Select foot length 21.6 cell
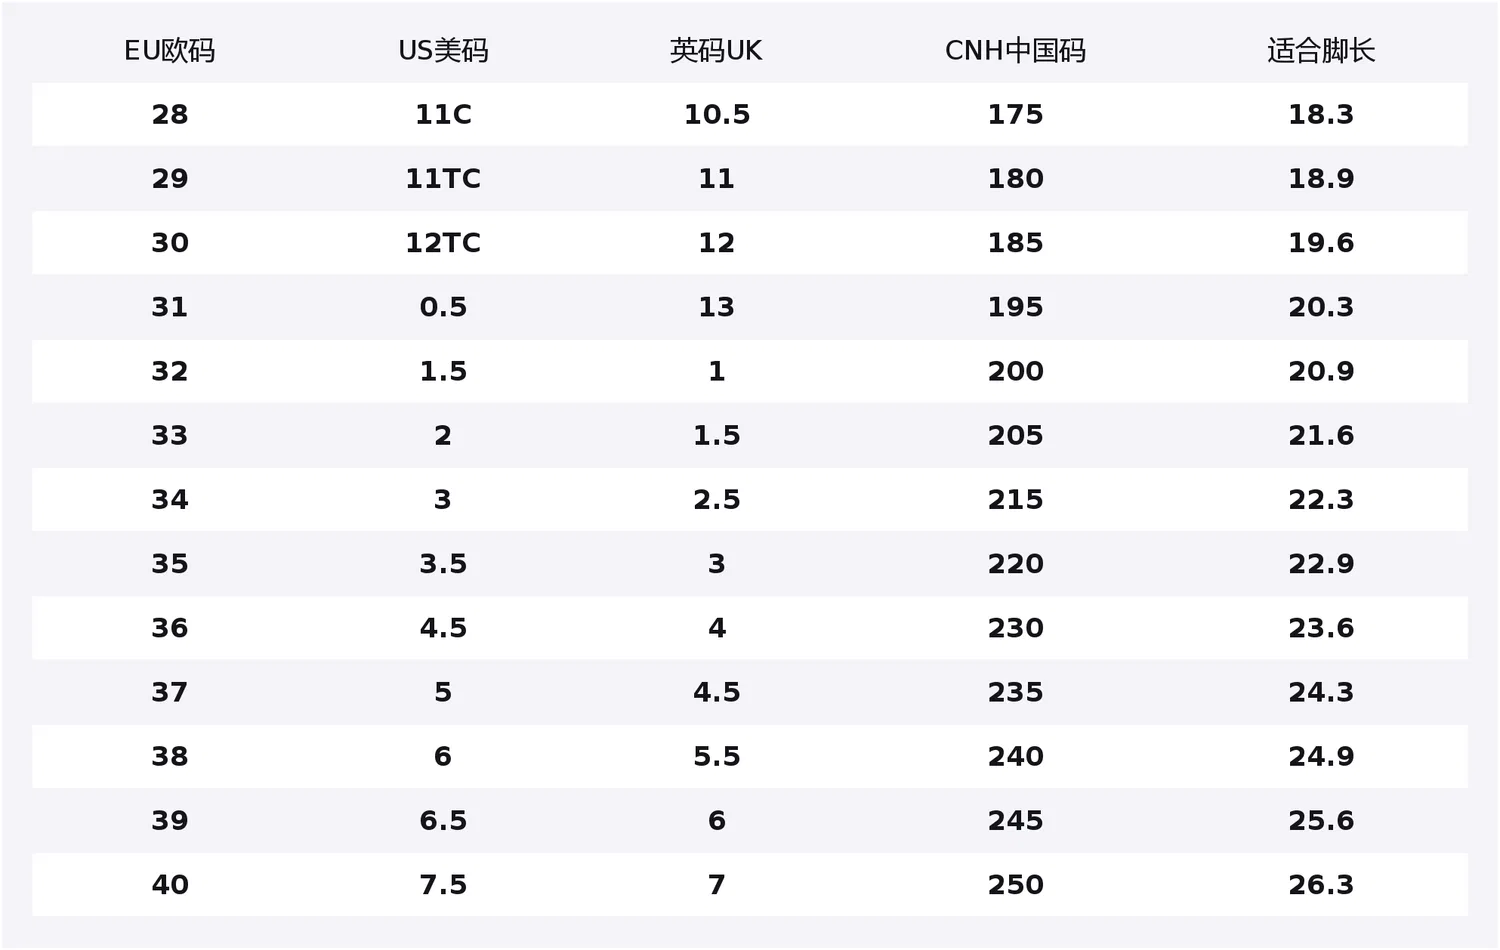Image resolution: width=1500 pixels, height=950 pixels. tap(1321, 435)
